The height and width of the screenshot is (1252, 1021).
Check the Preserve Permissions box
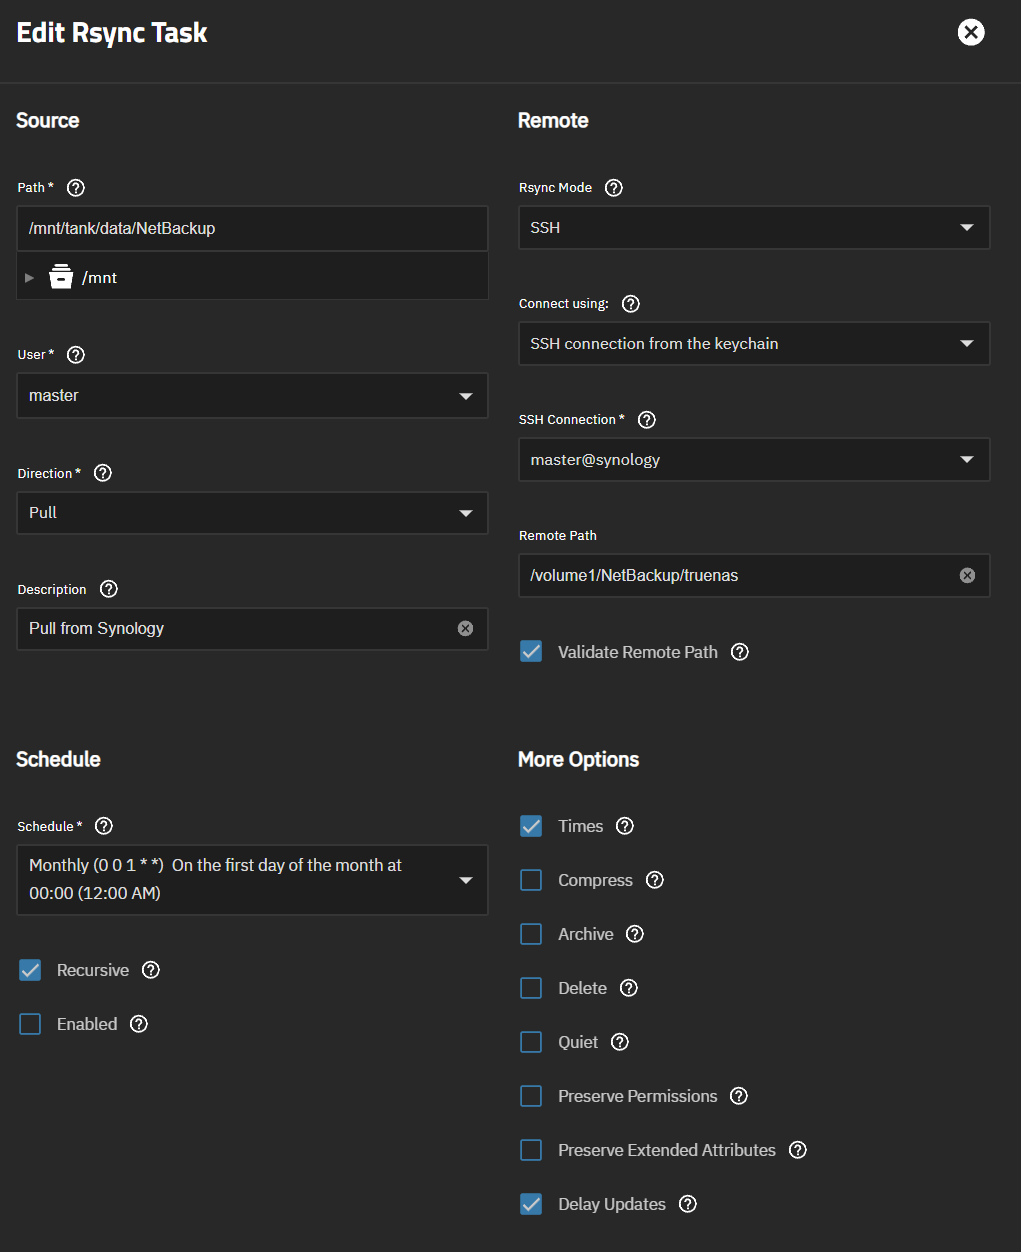coord(531,1096)
